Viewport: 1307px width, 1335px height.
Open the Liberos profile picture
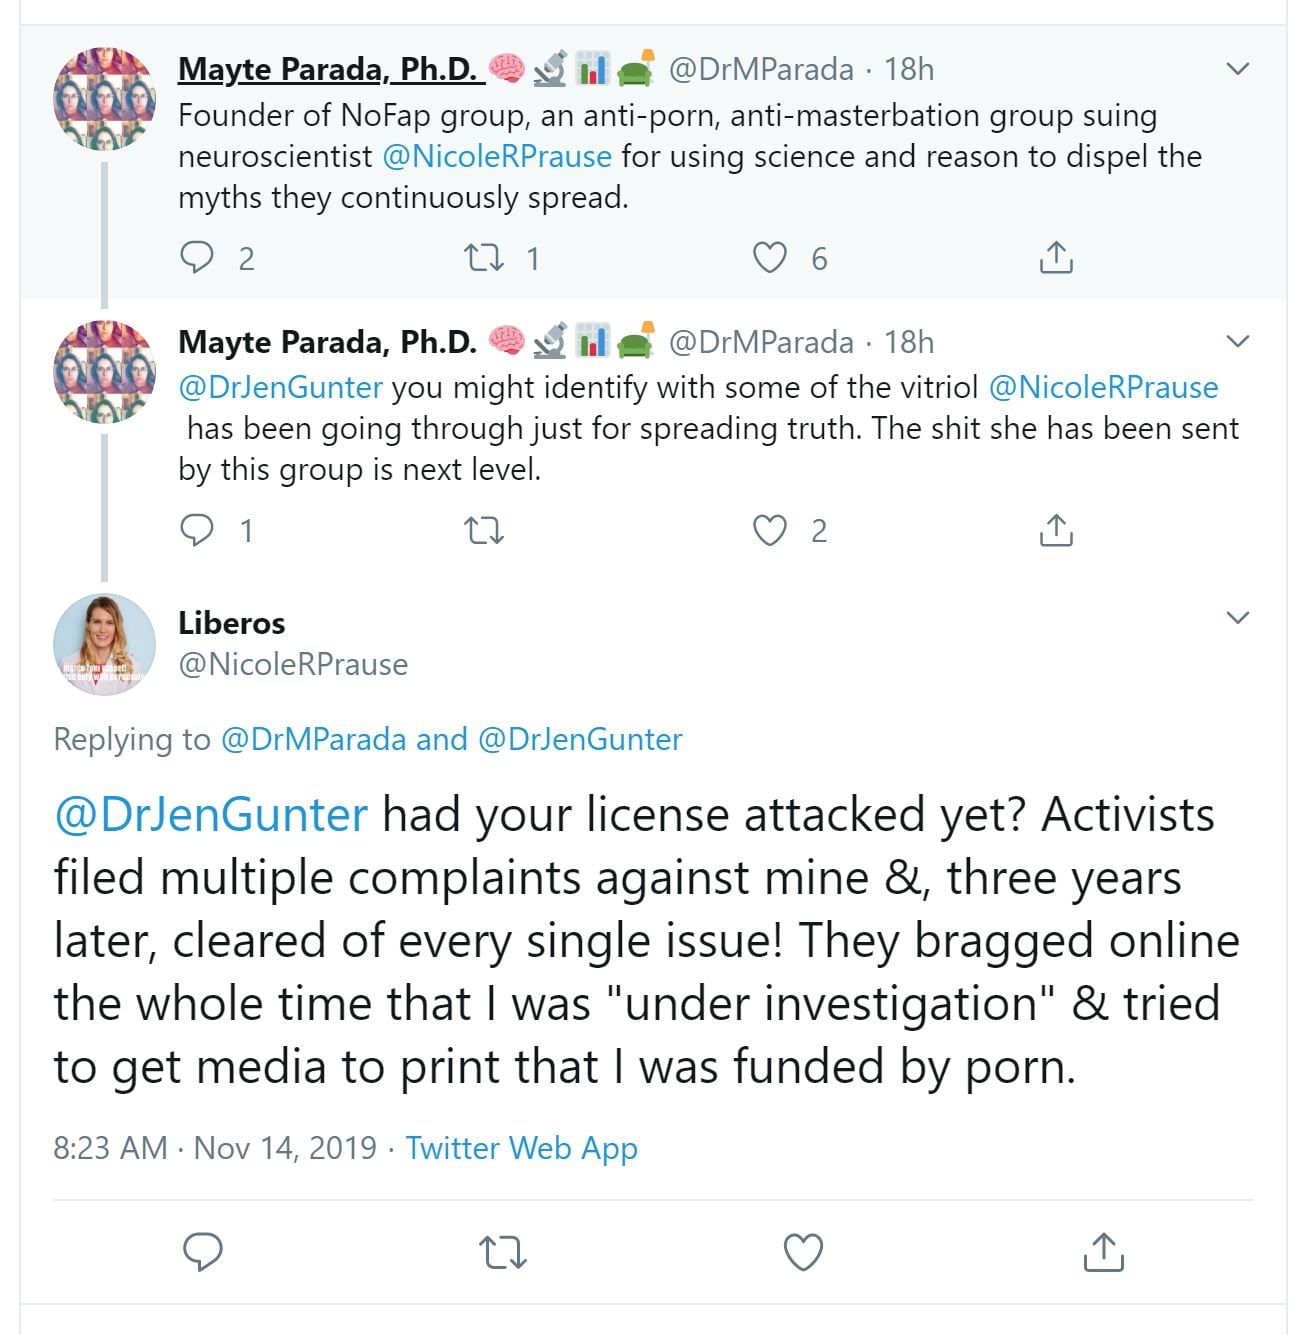104,644
